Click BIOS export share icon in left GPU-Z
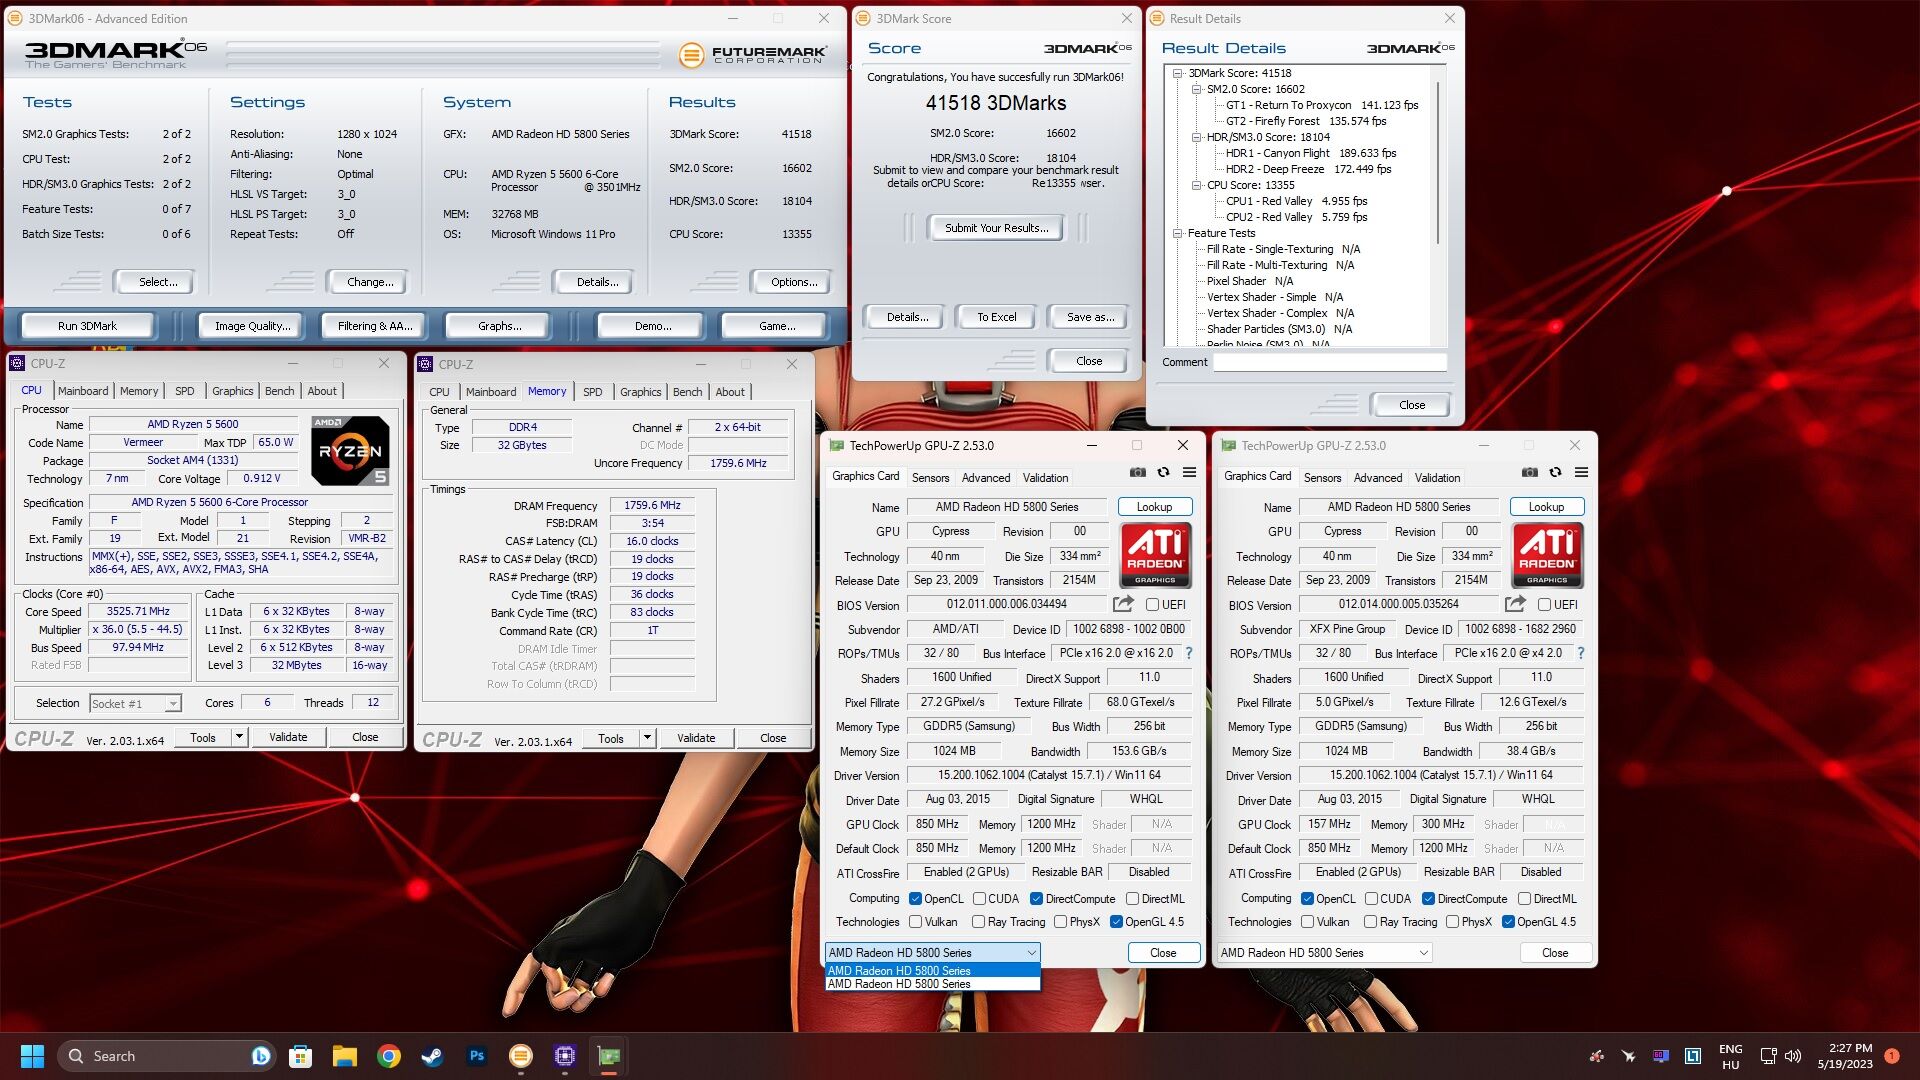Screen dimensions: 1920x1080 [x=1123, y=604]
